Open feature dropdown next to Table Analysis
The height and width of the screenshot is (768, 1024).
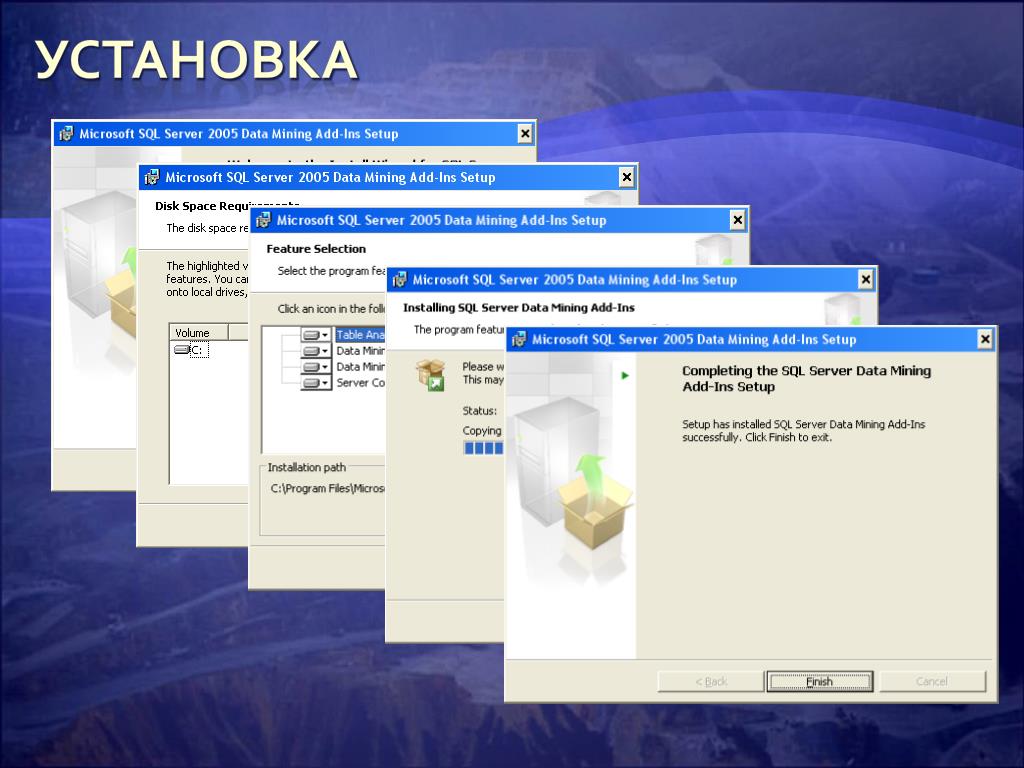316,335
